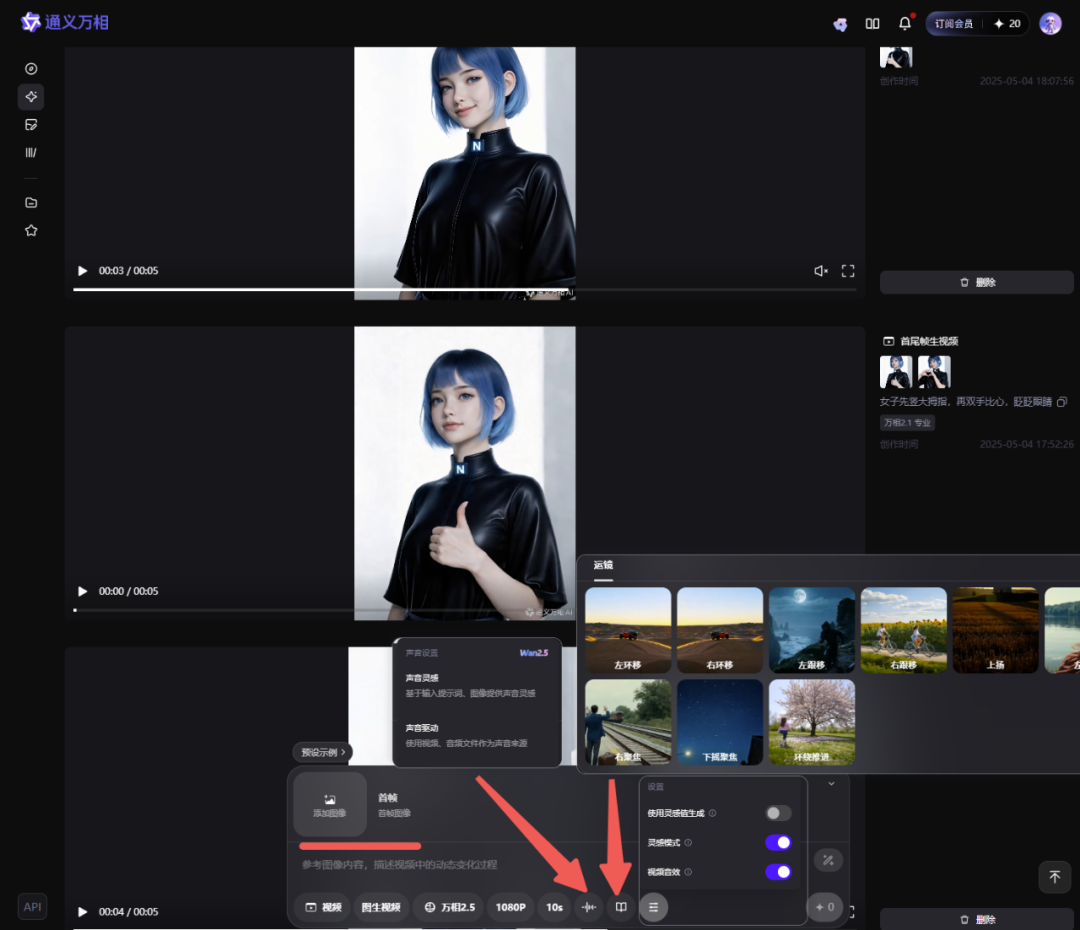Click the notification bell icon

[905, 23]
